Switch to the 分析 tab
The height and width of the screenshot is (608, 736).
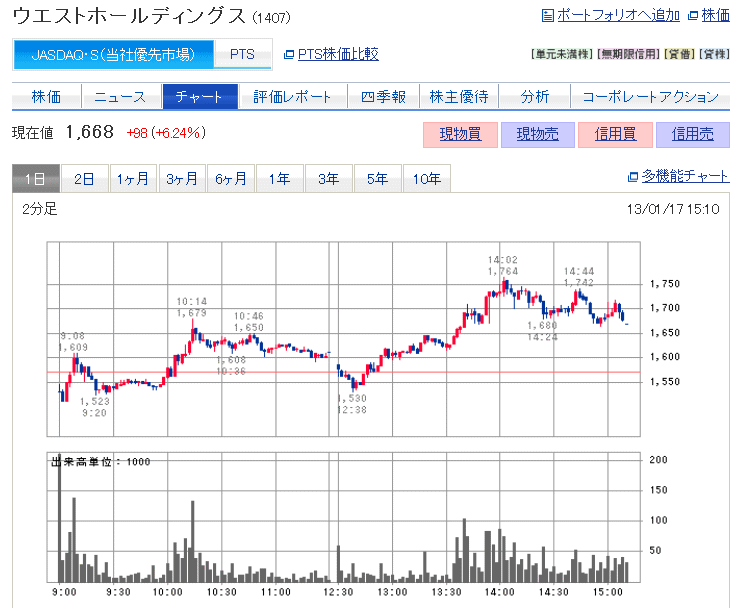click(x=535, y=97)
